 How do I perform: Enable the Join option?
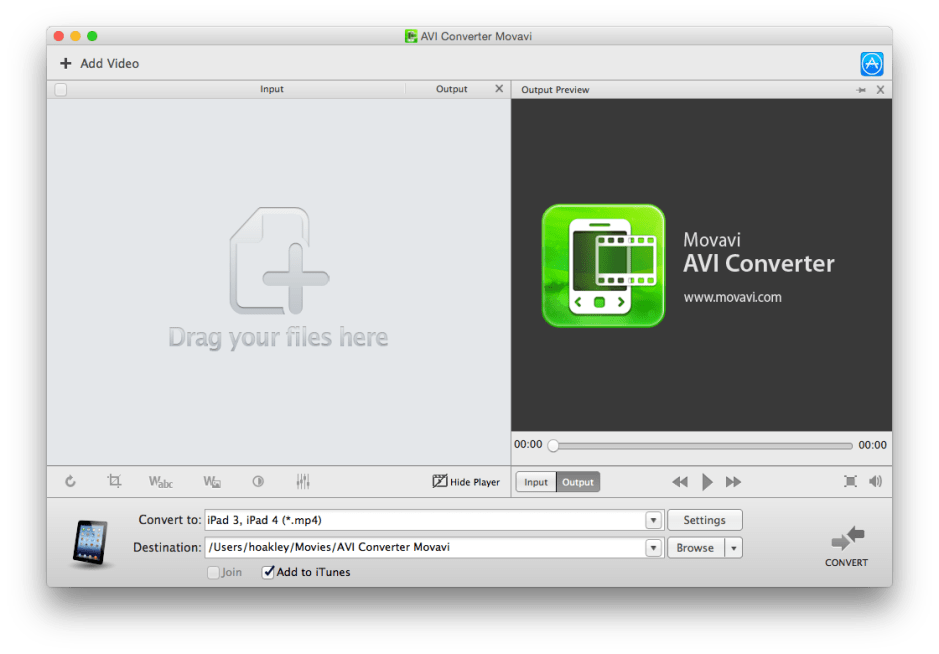pos(211,572)
